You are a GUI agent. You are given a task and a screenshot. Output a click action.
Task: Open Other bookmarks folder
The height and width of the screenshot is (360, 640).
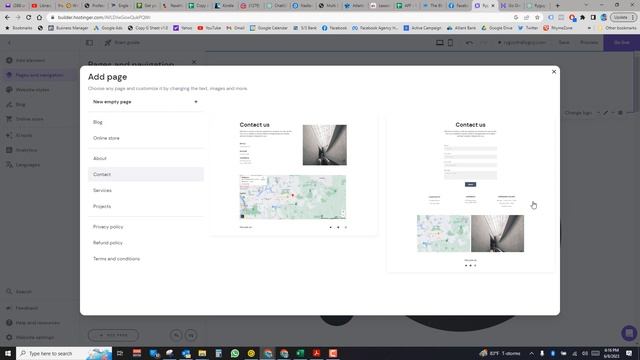[617, 28]
